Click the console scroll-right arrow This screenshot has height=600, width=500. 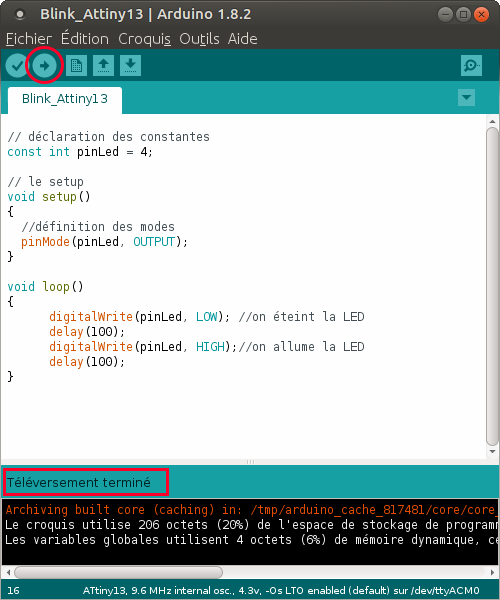pyautogui.click(x=492, y=572)
